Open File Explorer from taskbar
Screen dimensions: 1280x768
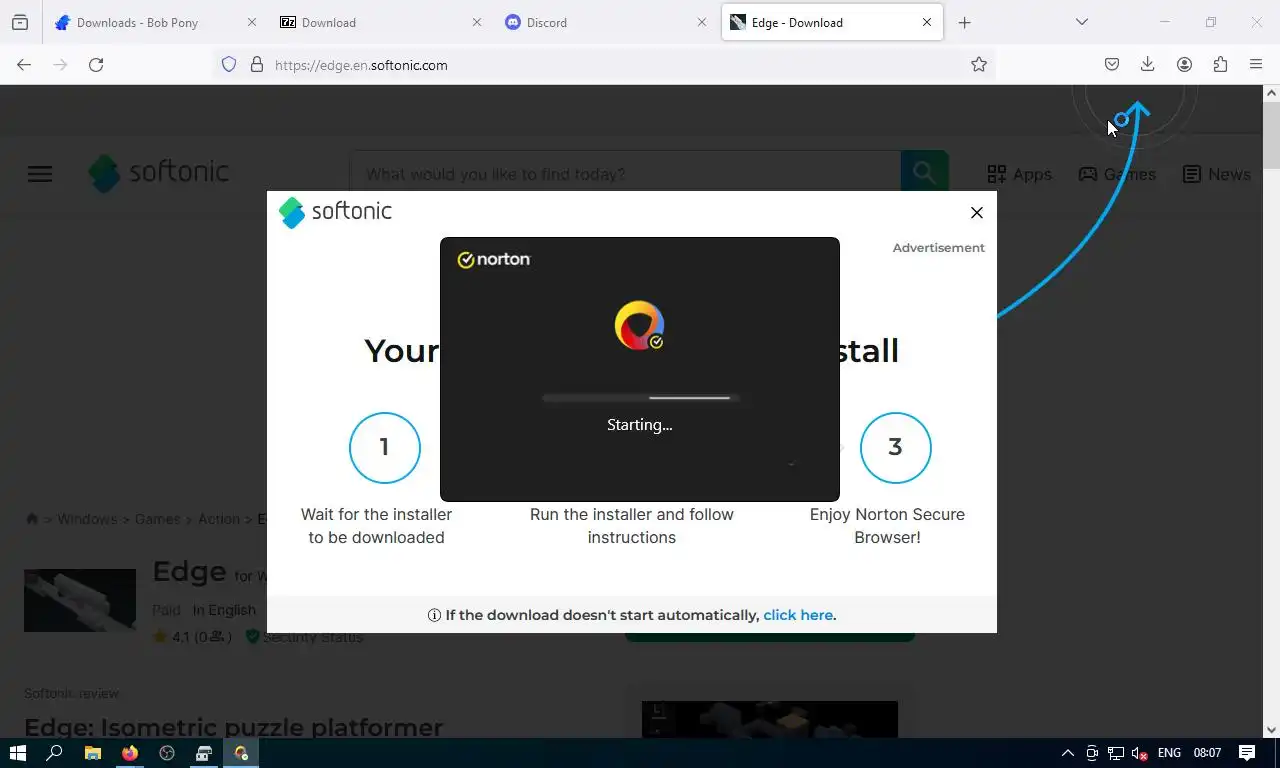click(x=92, y=753)
